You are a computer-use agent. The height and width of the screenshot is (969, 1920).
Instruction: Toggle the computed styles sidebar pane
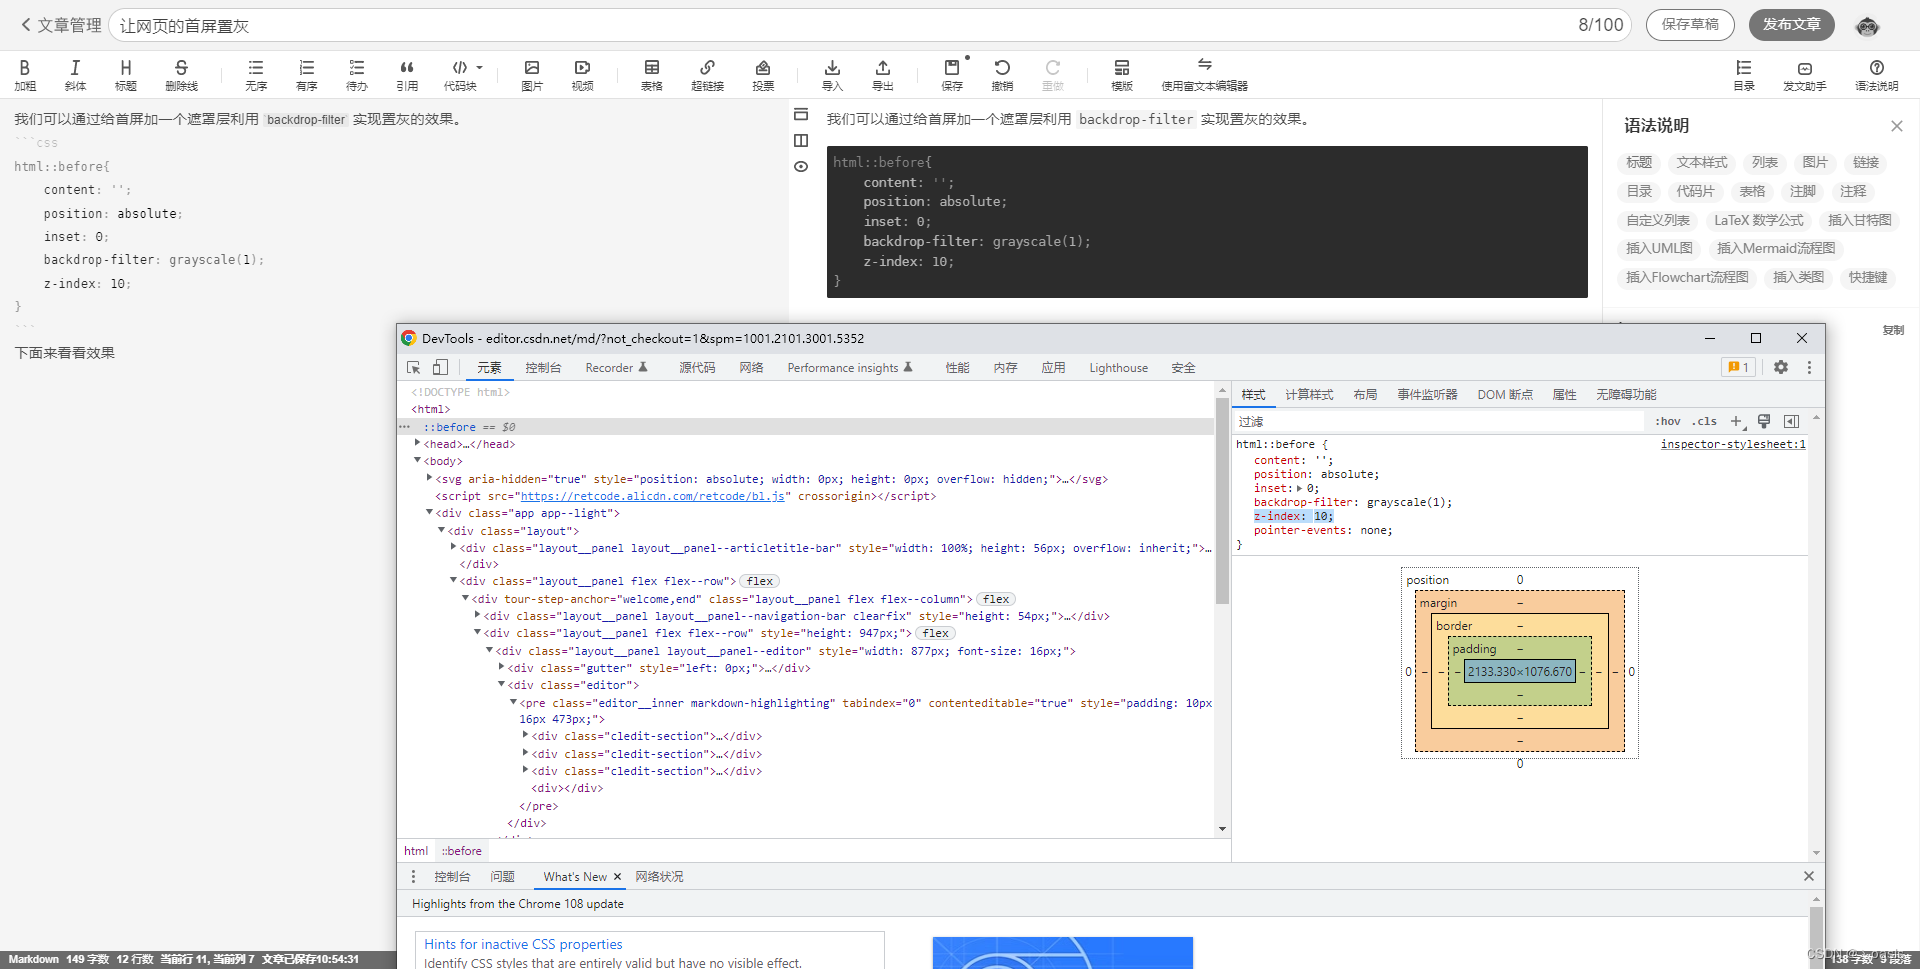1791,421
